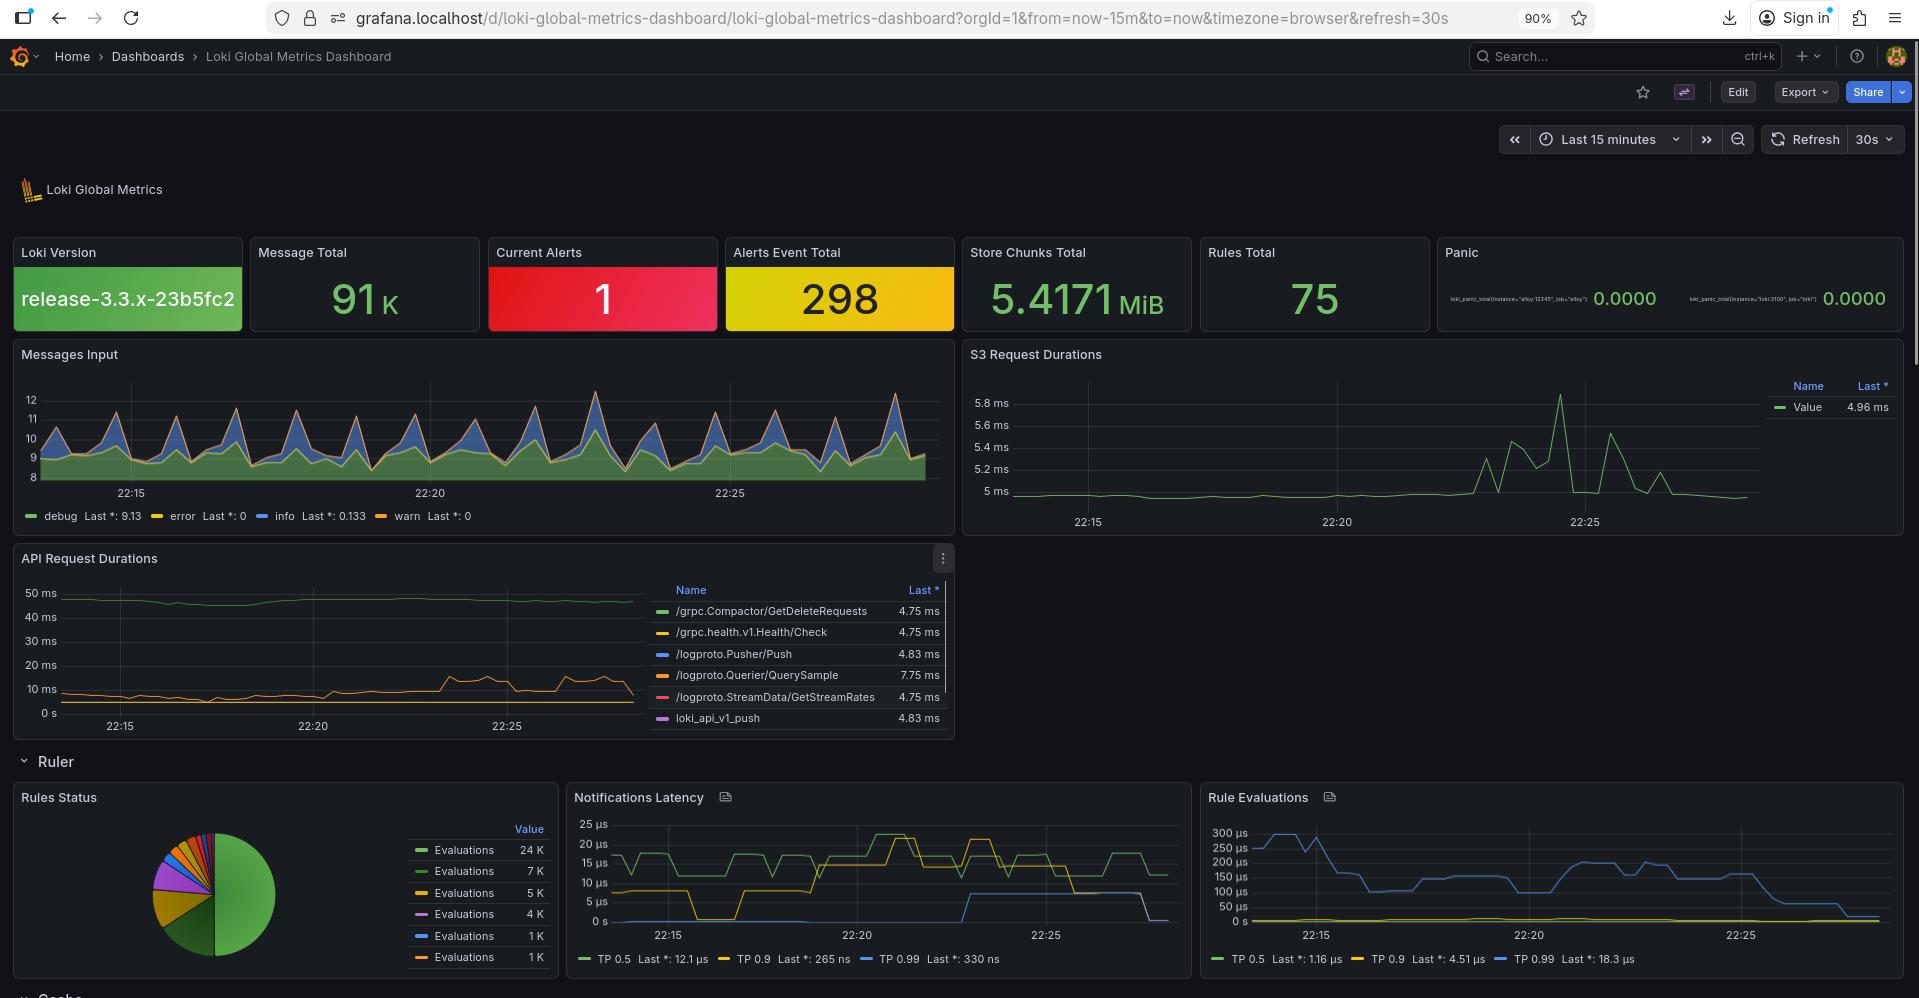
Task: Shift the time range forward
Action: 1707,140
